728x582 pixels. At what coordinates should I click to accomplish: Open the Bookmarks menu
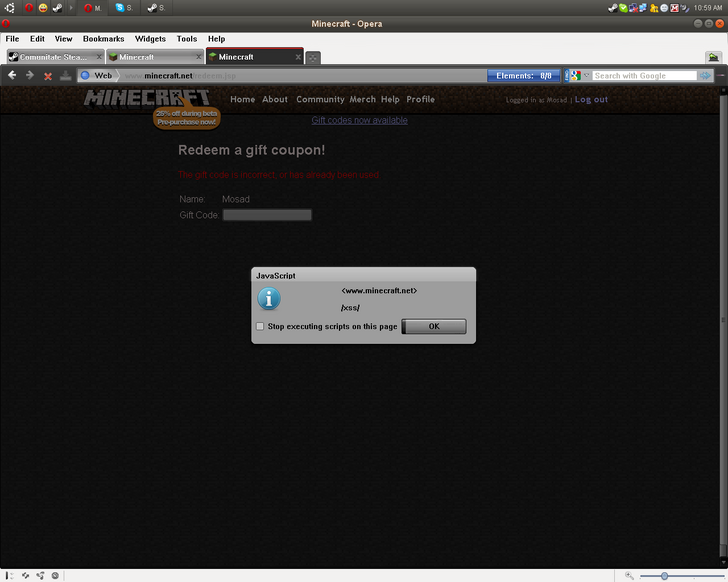coord(103,39)
